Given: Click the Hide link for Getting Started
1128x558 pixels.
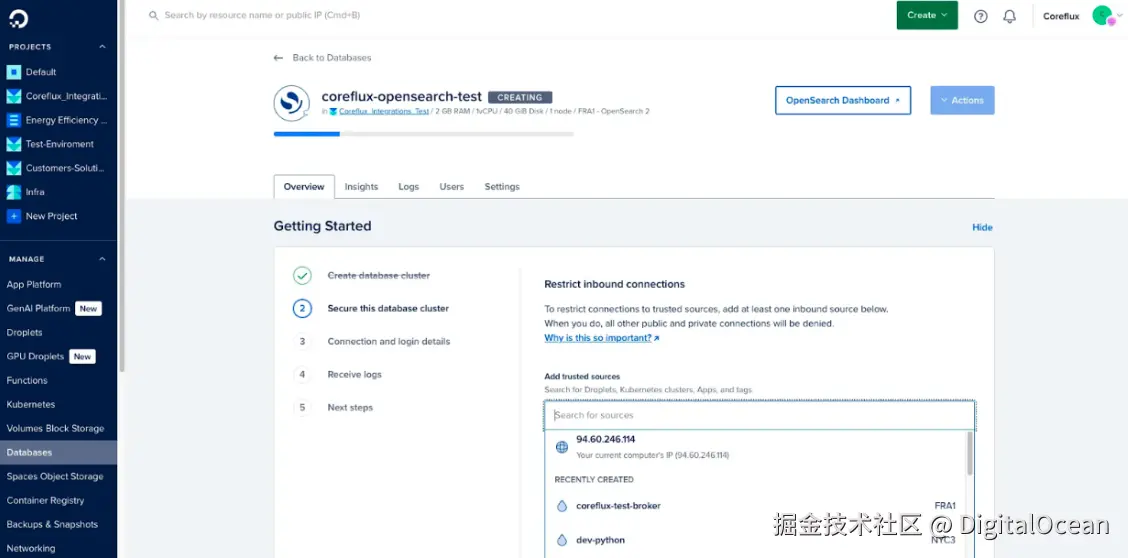Looking at the screenshot, I should (982, 227).
